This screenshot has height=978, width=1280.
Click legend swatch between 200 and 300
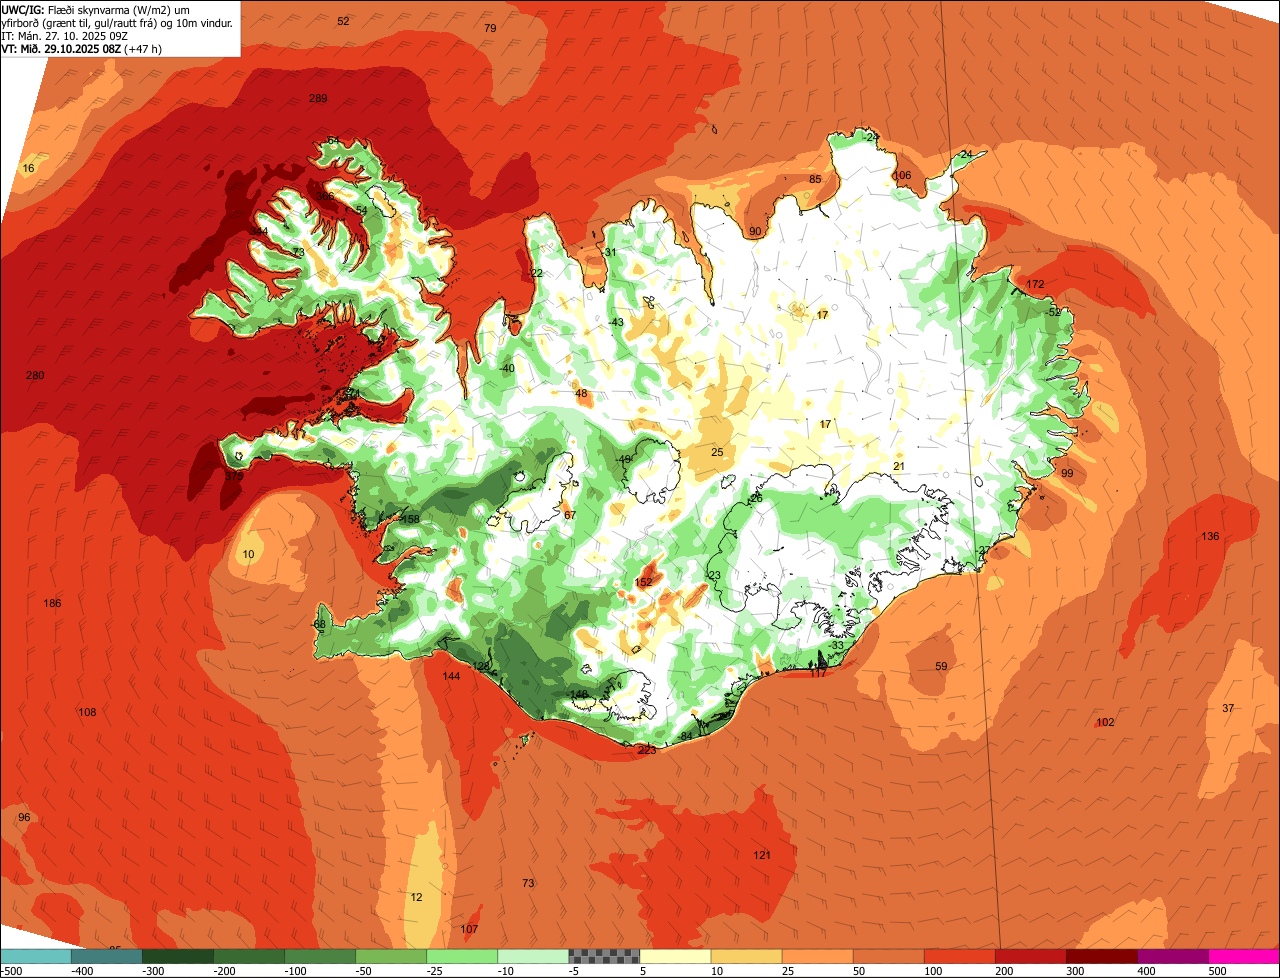tap(1030, 956)
